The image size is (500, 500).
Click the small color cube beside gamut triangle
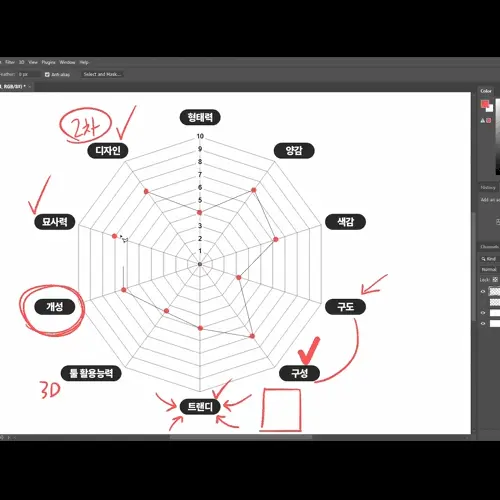tap(489, 120)
